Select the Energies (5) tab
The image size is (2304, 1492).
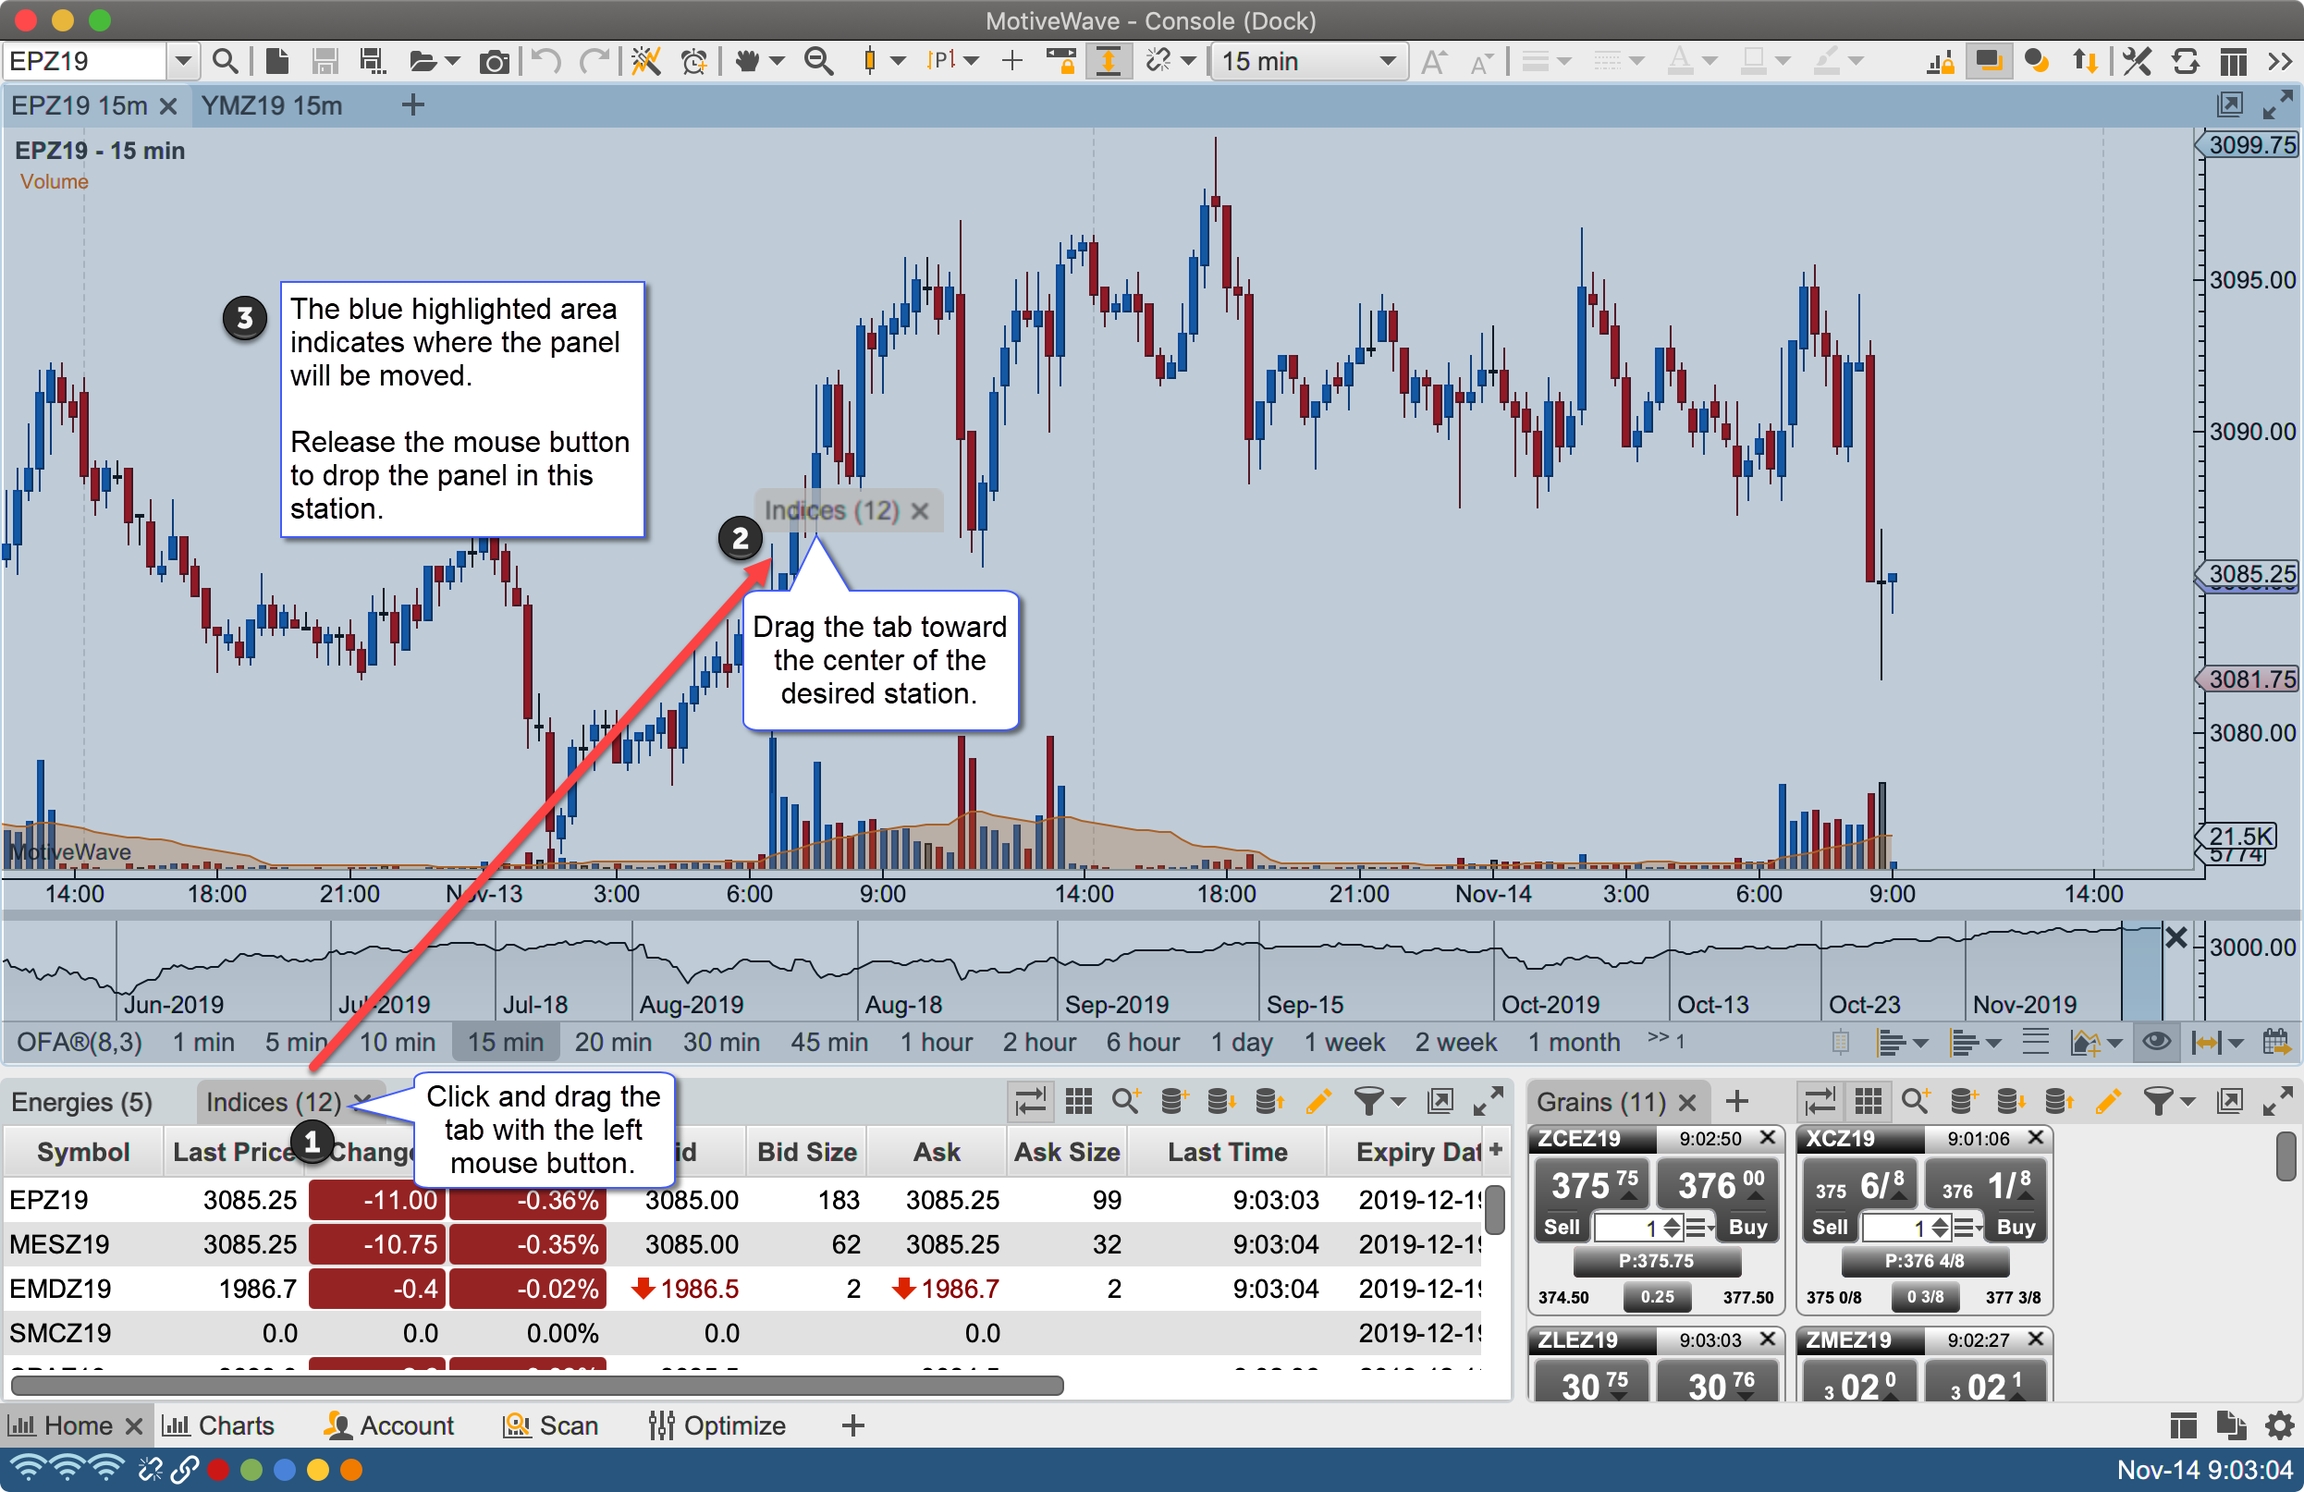point(82,1102)
